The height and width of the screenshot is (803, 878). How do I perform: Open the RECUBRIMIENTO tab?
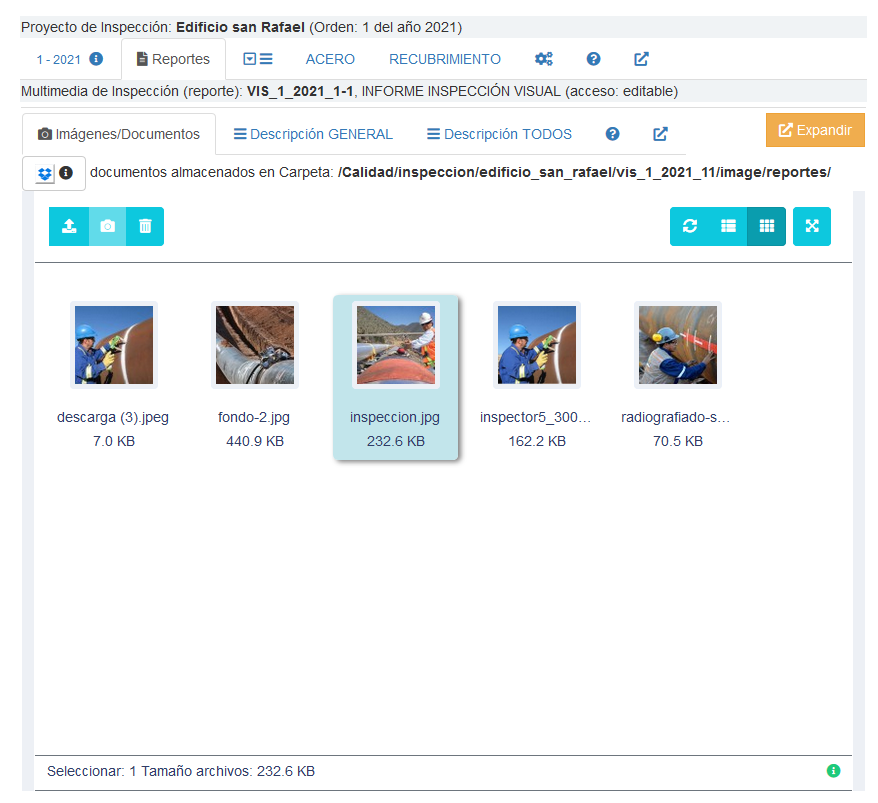pos(445,59)
